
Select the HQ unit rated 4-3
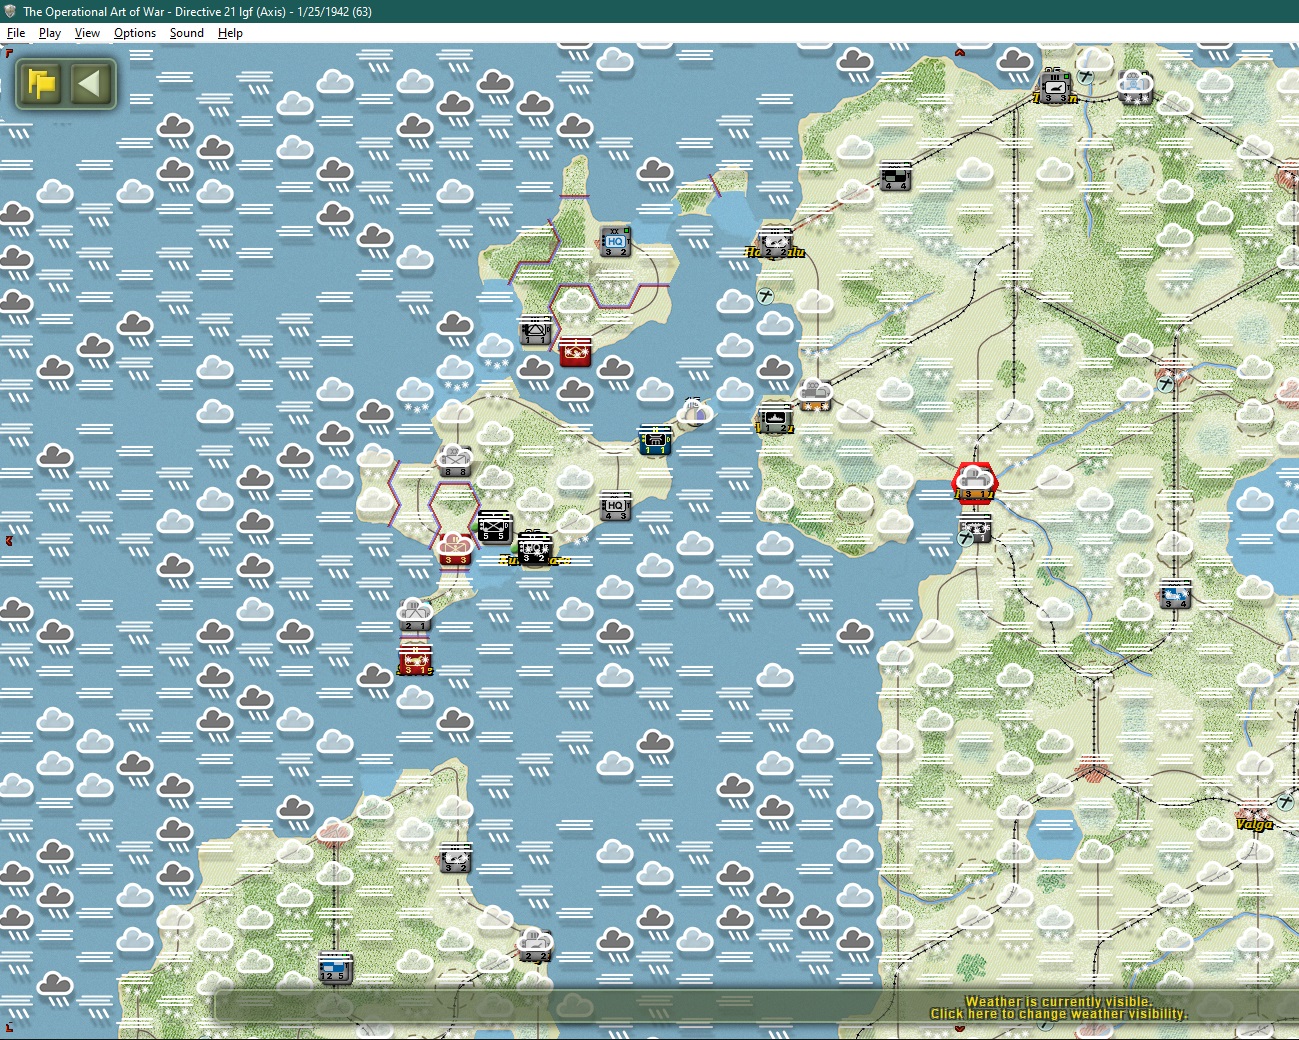615,506
